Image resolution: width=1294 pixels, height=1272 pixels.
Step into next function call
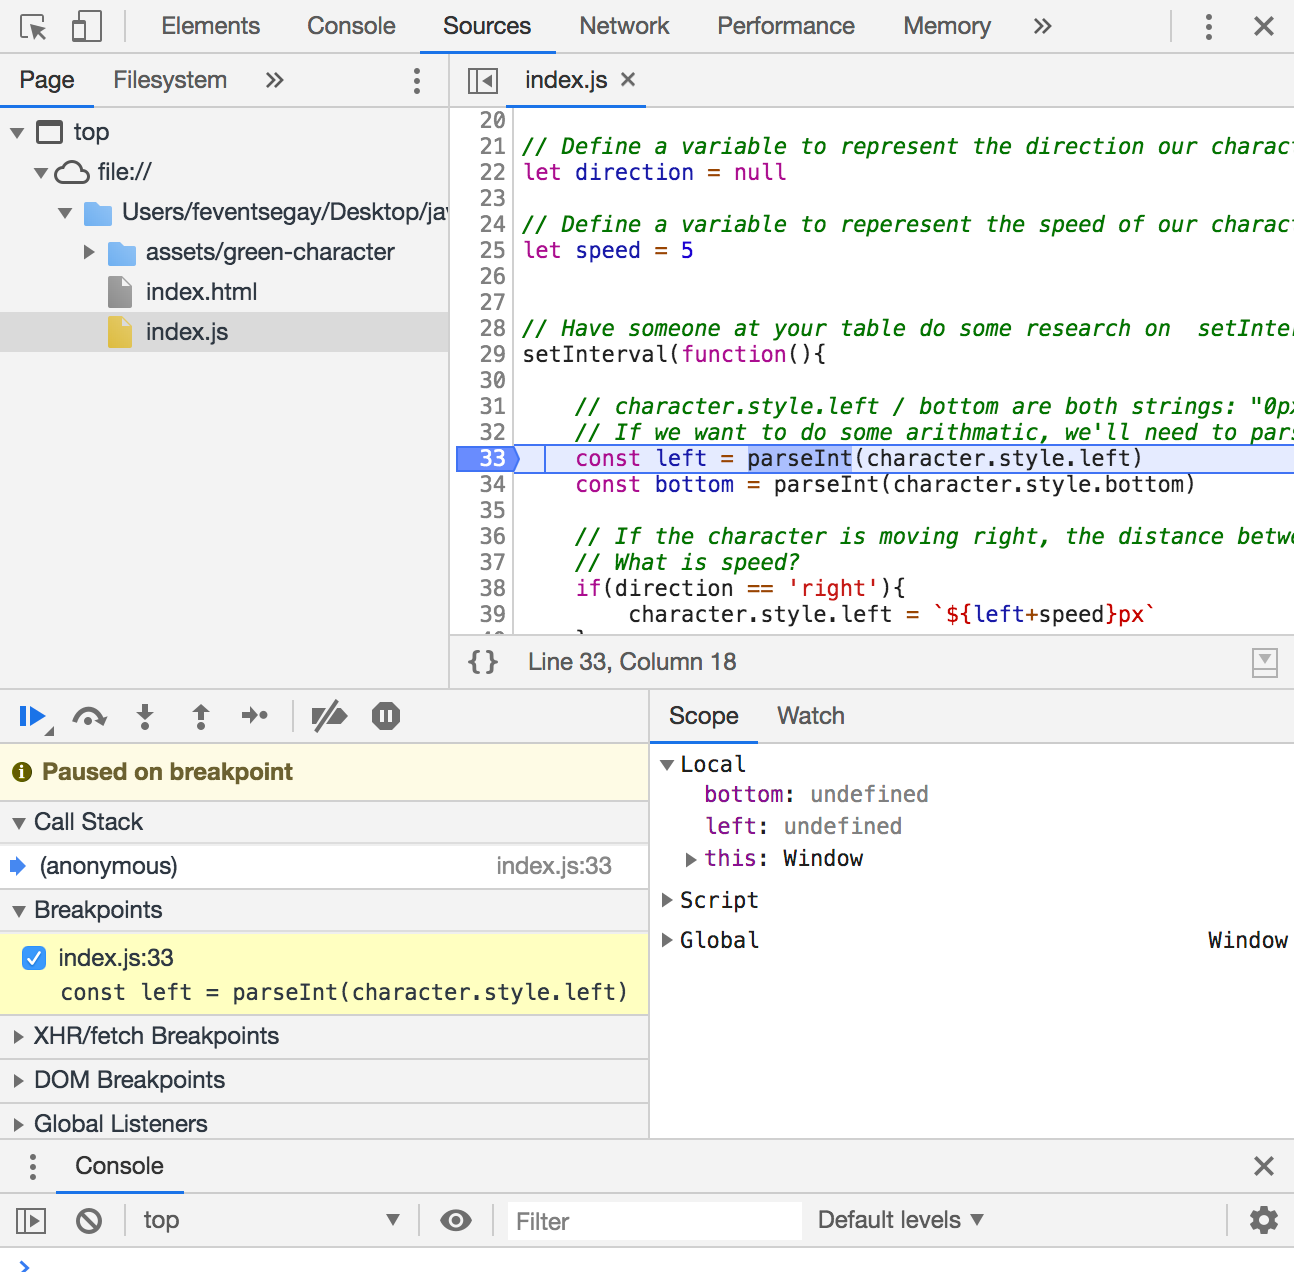[x=145, y=716]
